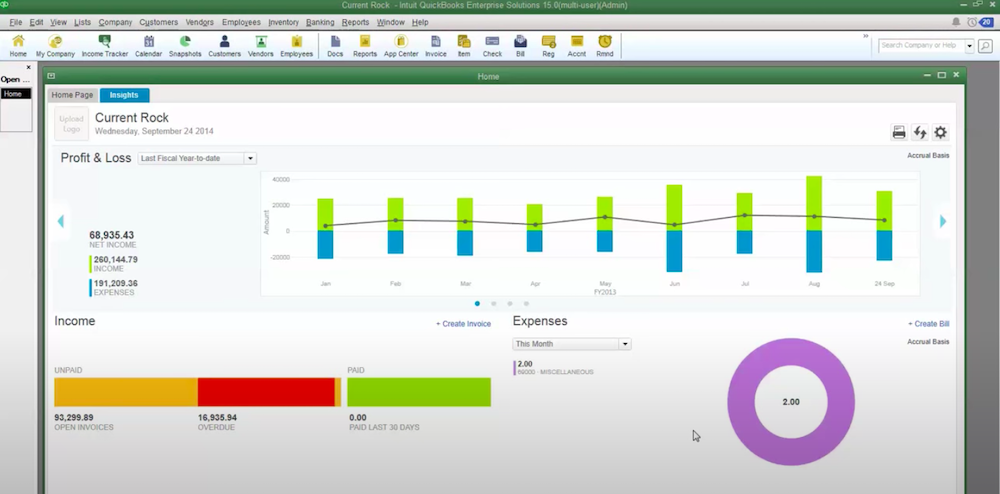The width and height of the screenshot is (1000, 494).
Task: Create an Invoice from the toolbar icon
Action: click(x=436, y=46)
